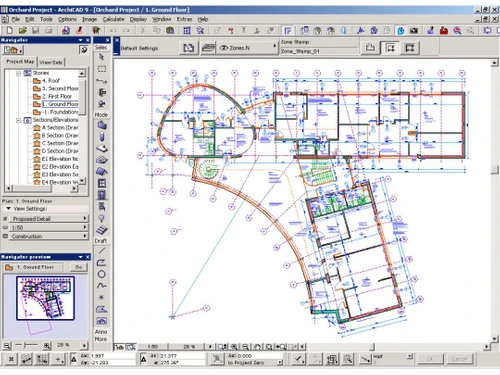Click the red toolbox icon in top toolbar
The image size is (500, 375).
(444, 31)
